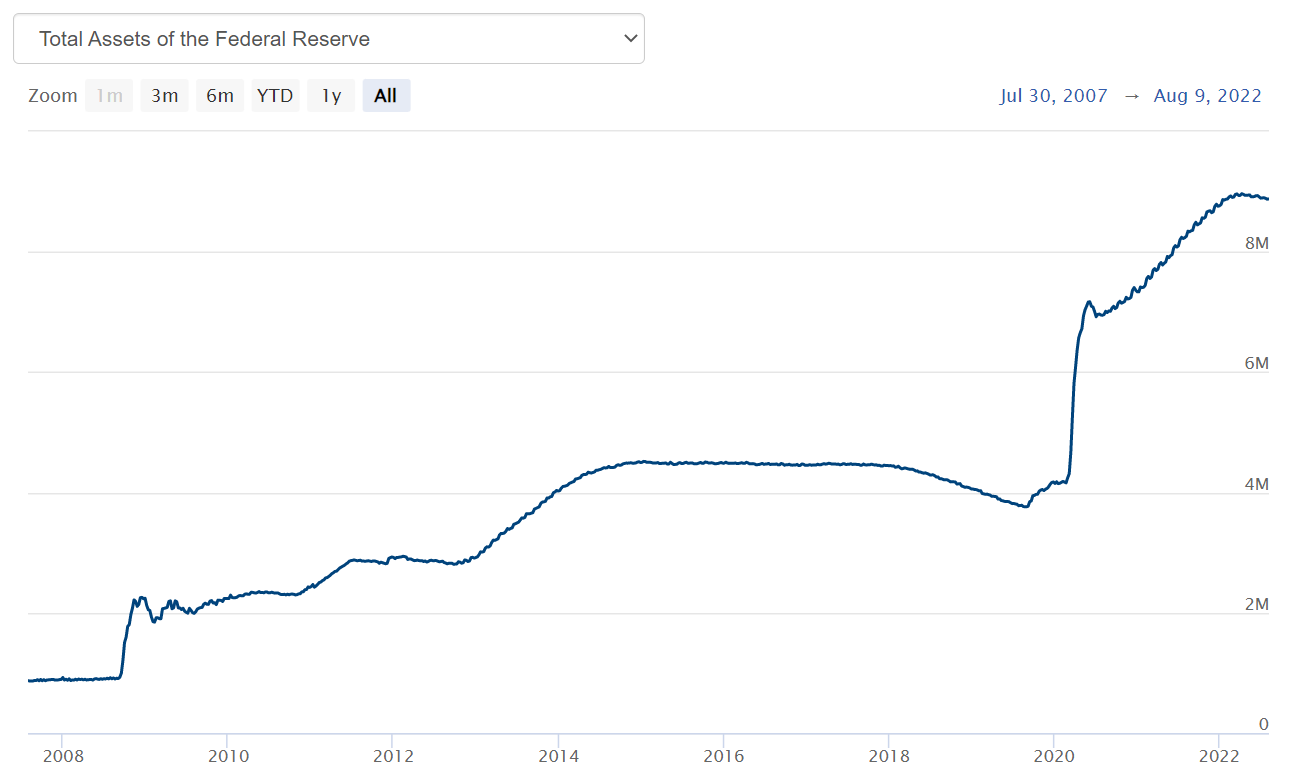
Task: Click the 6M axis label
Action: (x=1259, y=364)
